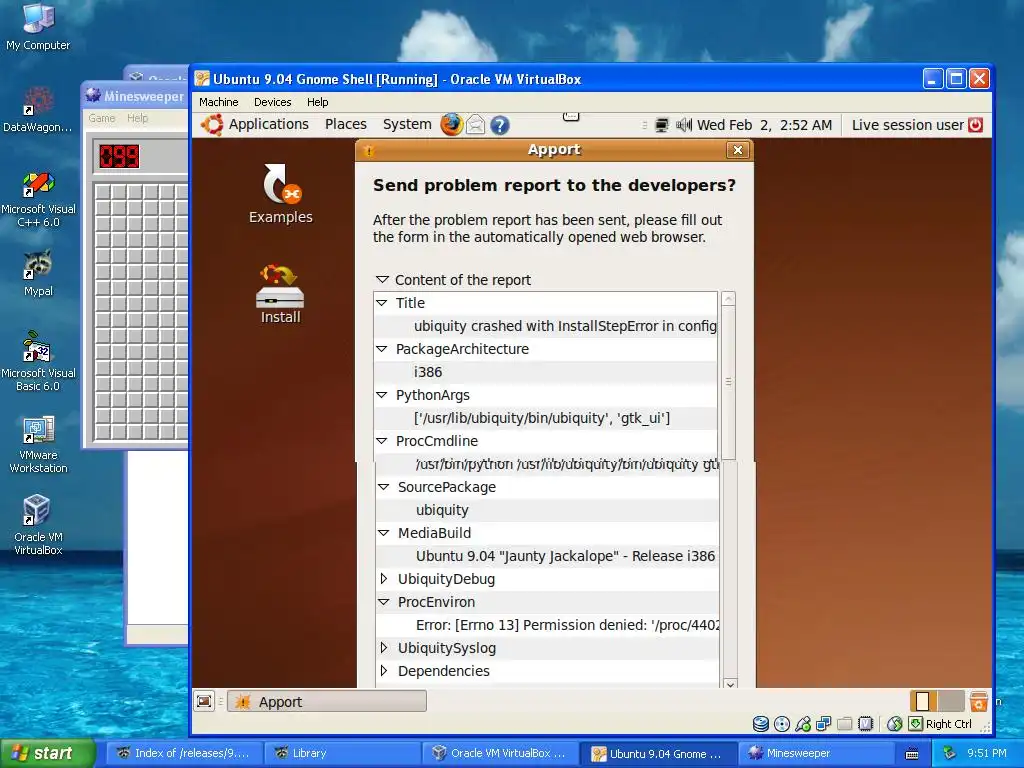Click the VirtualBox hard disk activity icon

(761, 724)
